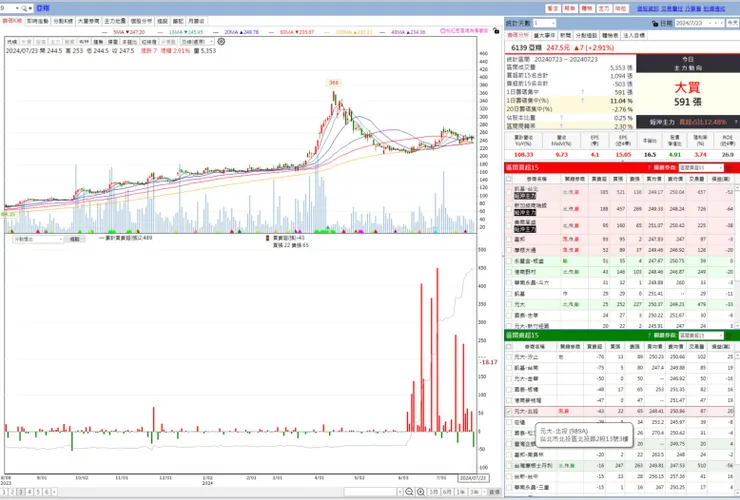Check the 凱基-台北 row checkbox
740x500 pixels.
point(509,192)
